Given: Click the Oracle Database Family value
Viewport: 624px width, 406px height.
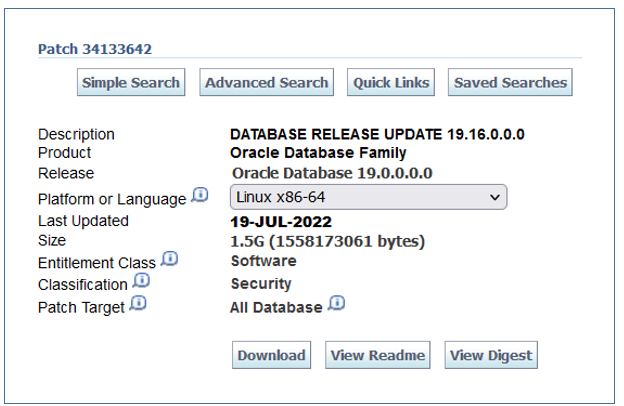Looking at the screenshot, I should pyautogui.click(x=318, y=153).
